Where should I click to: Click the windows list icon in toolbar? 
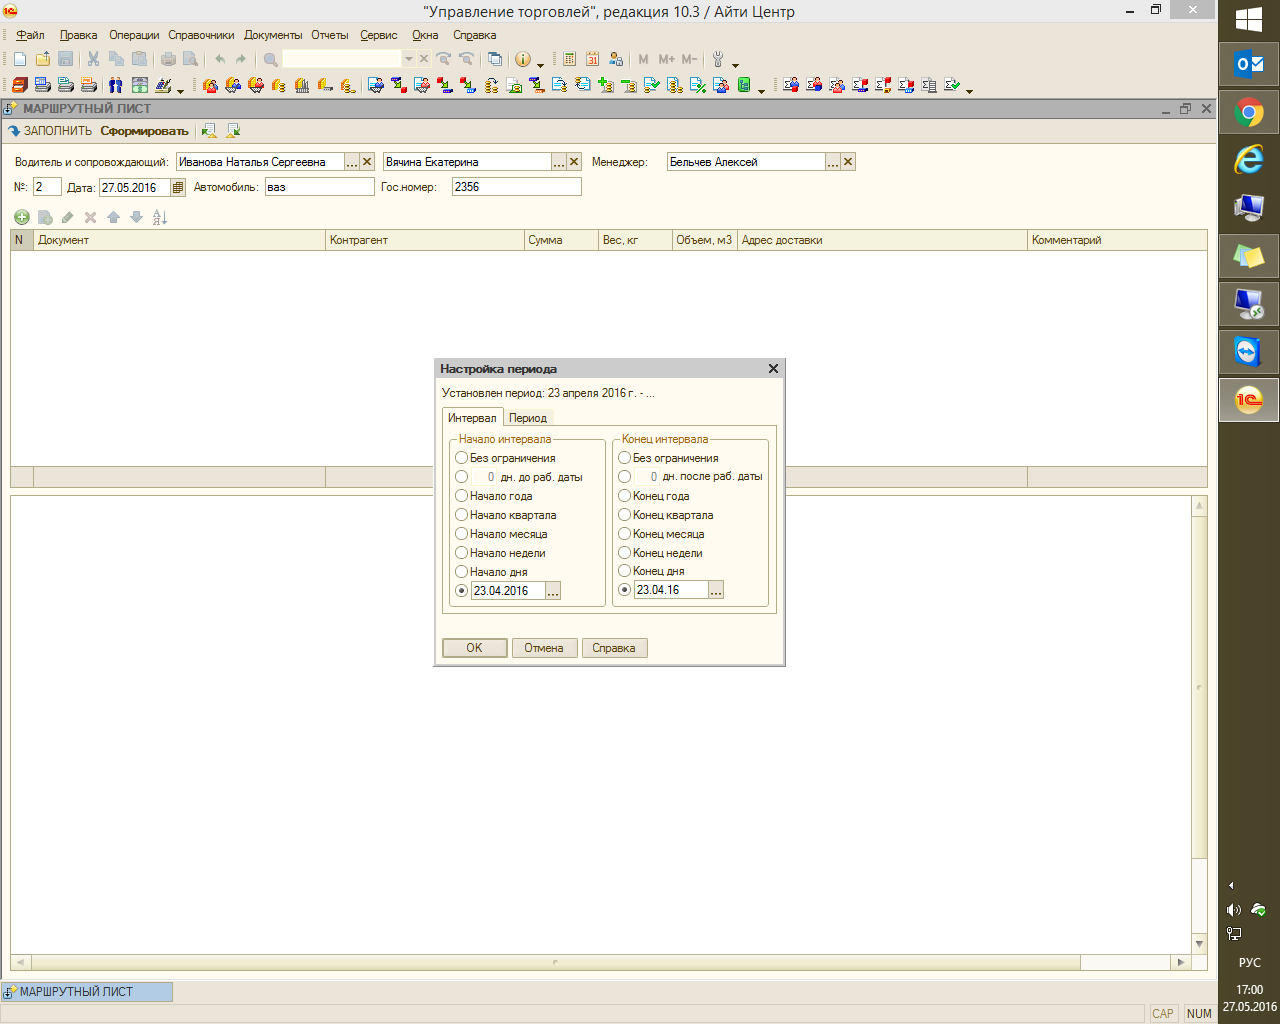(x=494, y=59)
